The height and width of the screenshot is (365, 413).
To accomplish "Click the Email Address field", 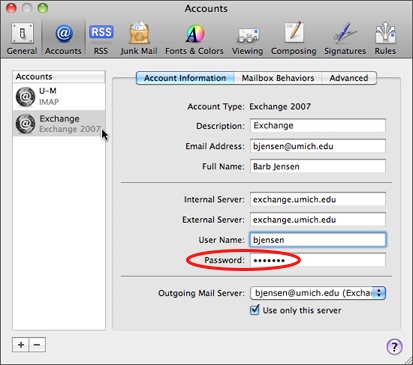I will pos(318,146).
